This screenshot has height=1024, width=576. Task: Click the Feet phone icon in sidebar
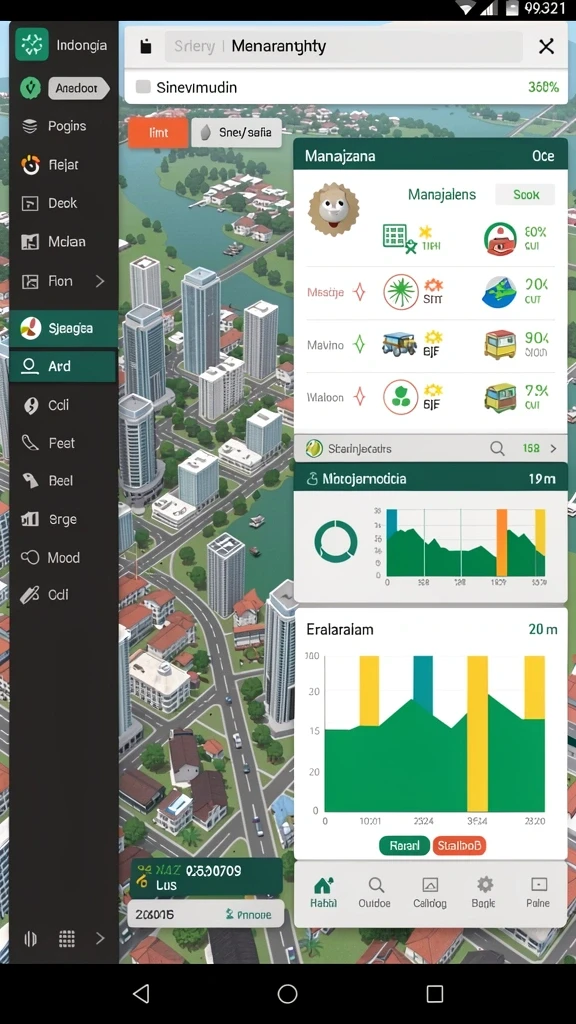(30, 443)
